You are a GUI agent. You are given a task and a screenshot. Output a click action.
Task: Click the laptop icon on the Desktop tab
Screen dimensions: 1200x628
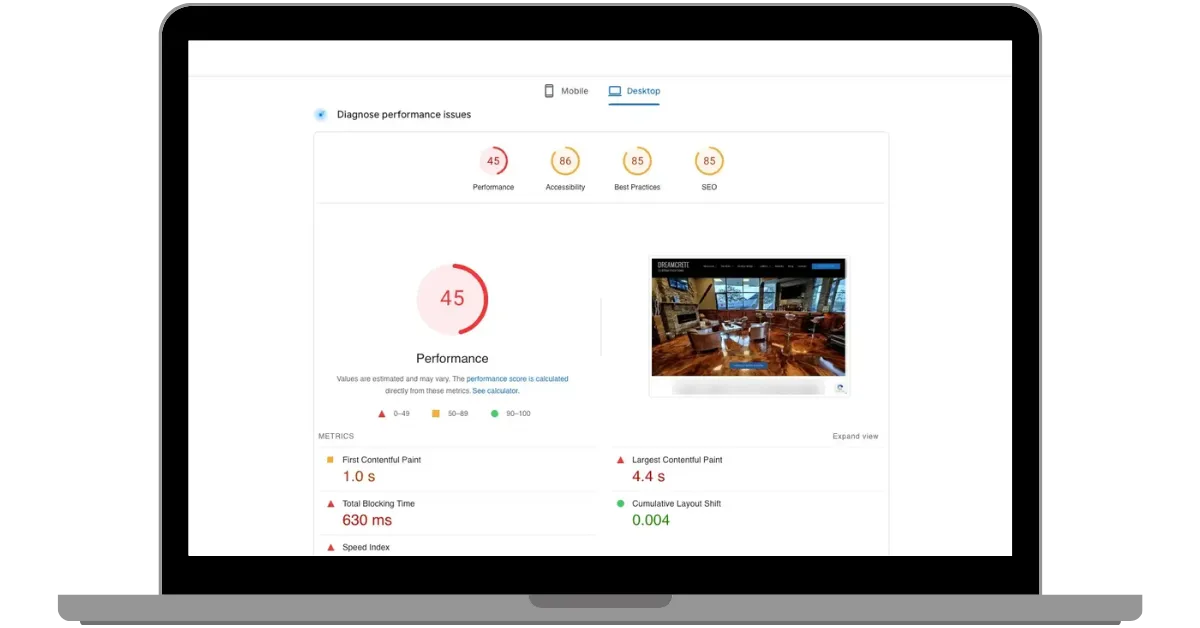tap(615, 91)
